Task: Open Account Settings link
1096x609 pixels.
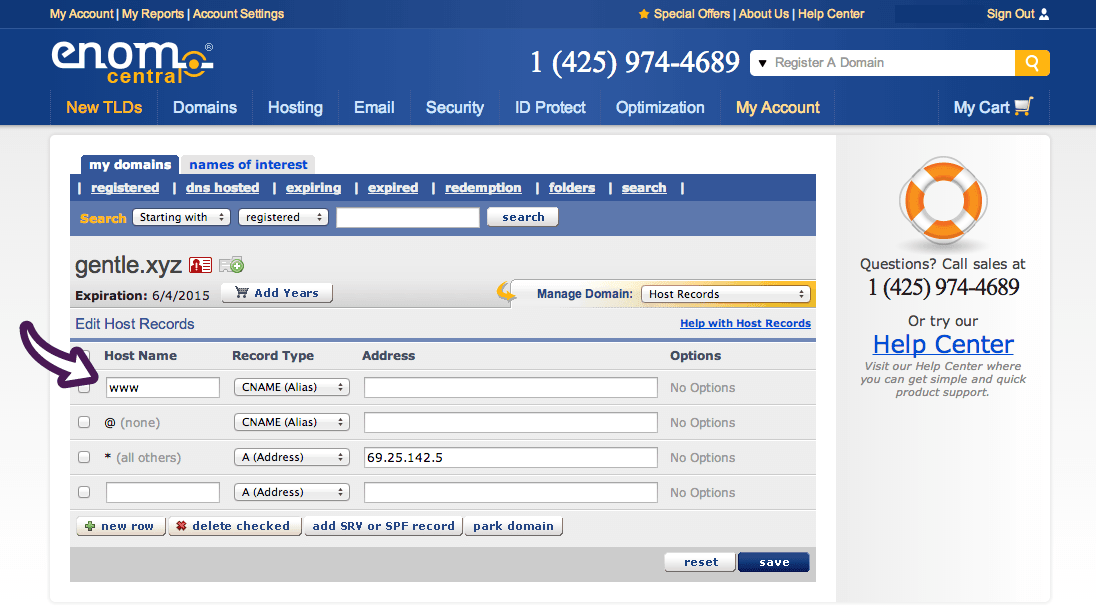Action: [x=238, y=14]
